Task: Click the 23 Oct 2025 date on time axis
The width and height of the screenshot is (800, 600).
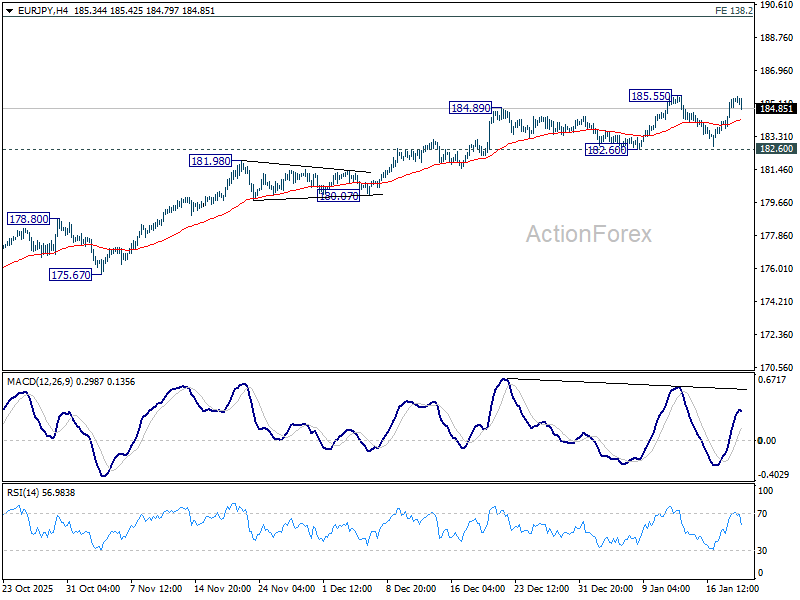Action: pyautogui.click(x=28, y=589)
